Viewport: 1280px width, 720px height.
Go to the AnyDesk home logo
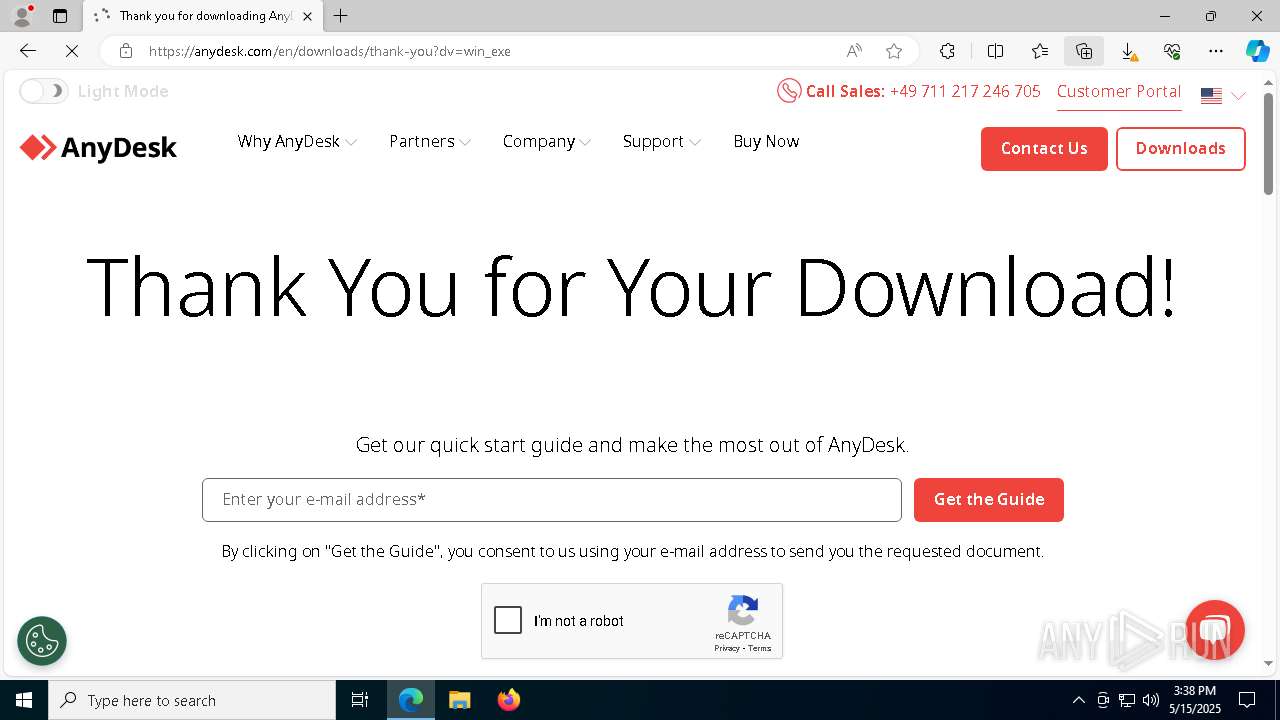[x=98, y=148]
